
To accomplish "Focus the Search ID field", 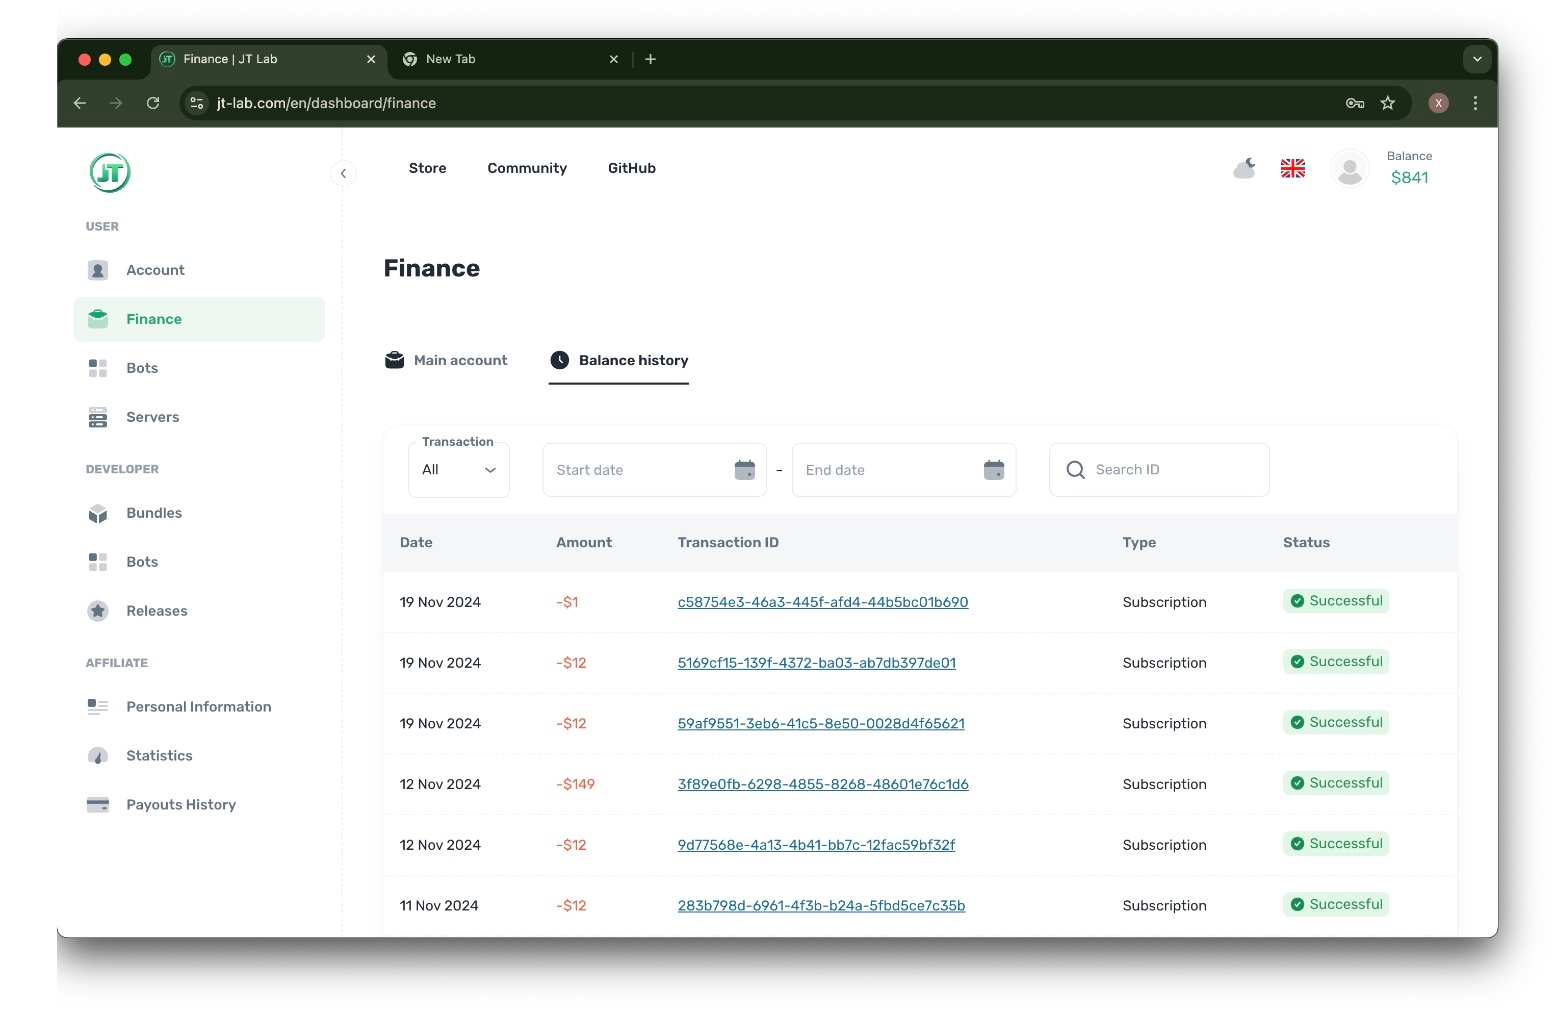I will [x=1160, y=470].
